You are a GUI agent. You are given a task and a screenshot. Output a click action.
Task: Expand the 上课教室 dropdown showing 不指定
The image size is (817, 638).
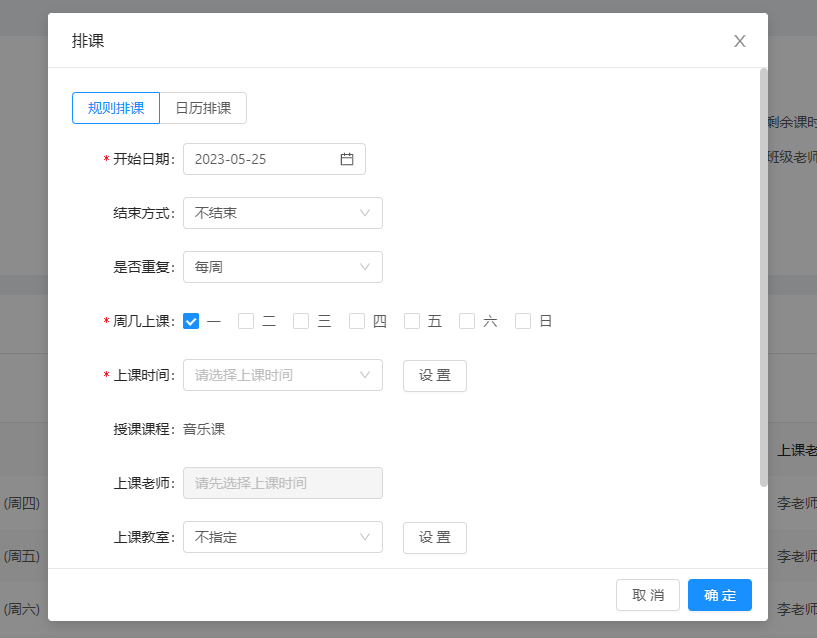click(x=283, y=537)
